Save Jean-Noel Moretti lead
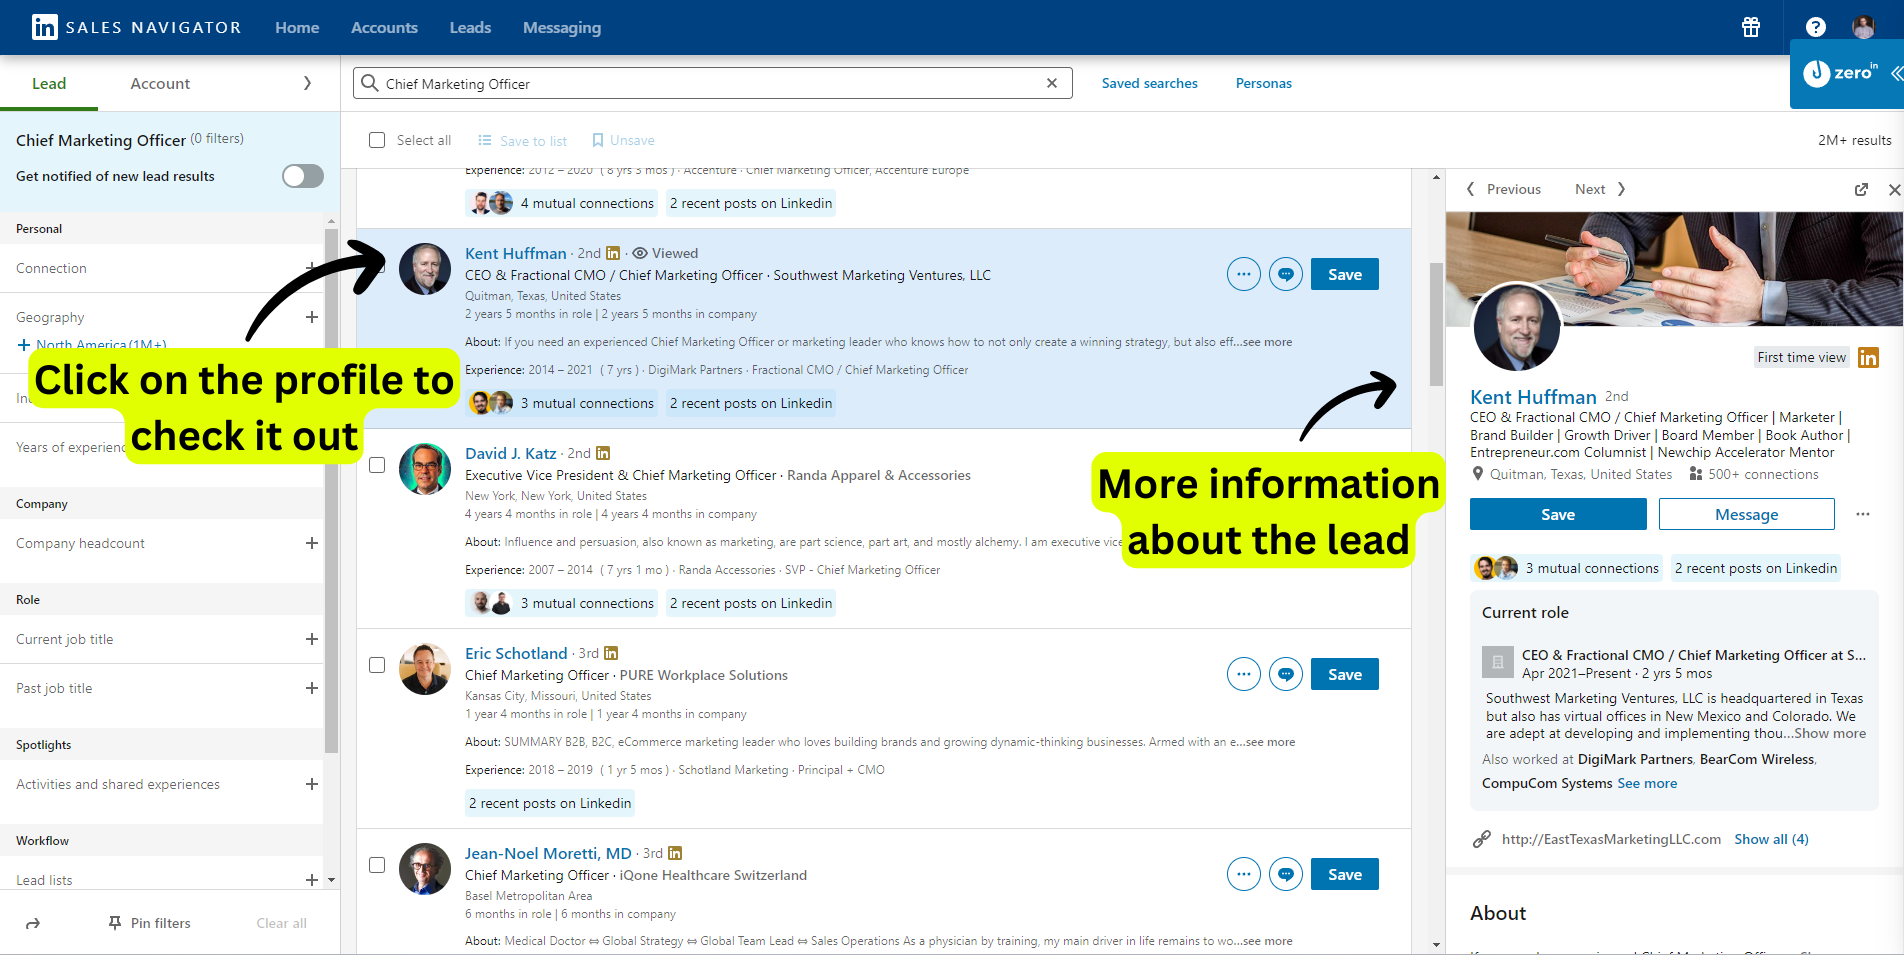Image resolution: width=1904 pixels, height=955 pixels. [1345, 874]
